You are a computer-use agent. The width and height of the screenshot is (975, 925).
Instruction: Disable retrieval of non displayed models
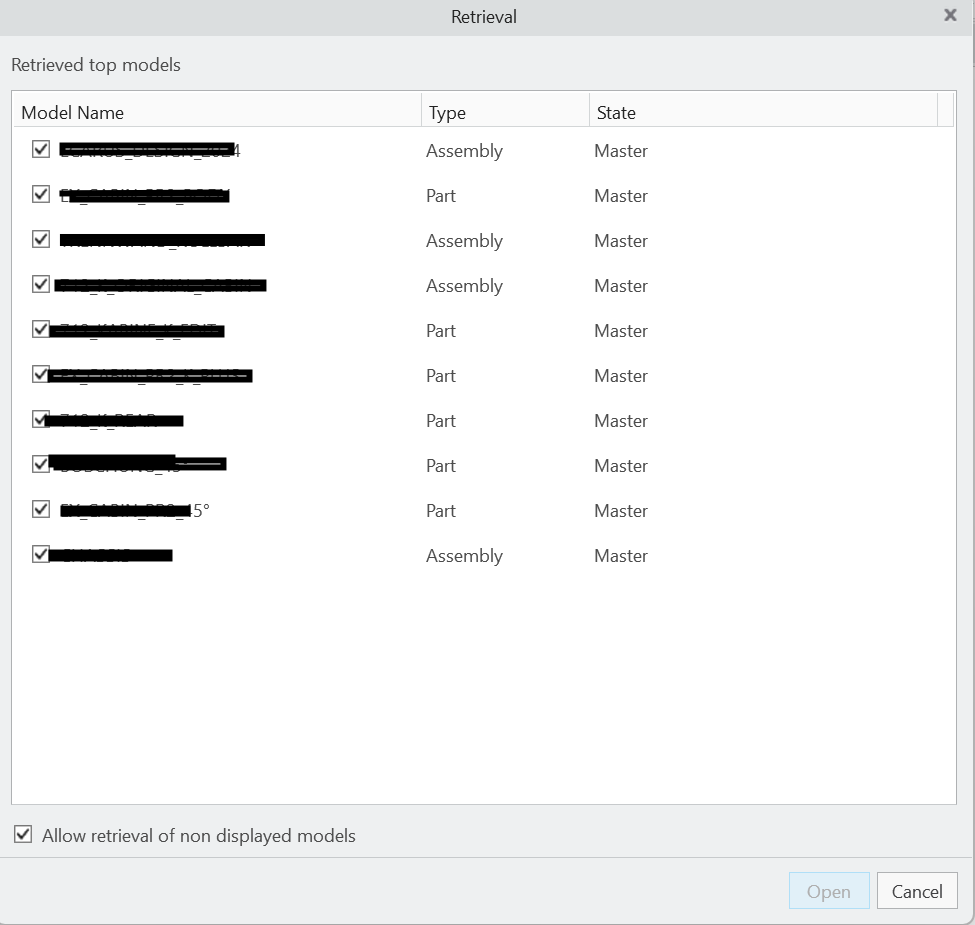pos(22,835)
